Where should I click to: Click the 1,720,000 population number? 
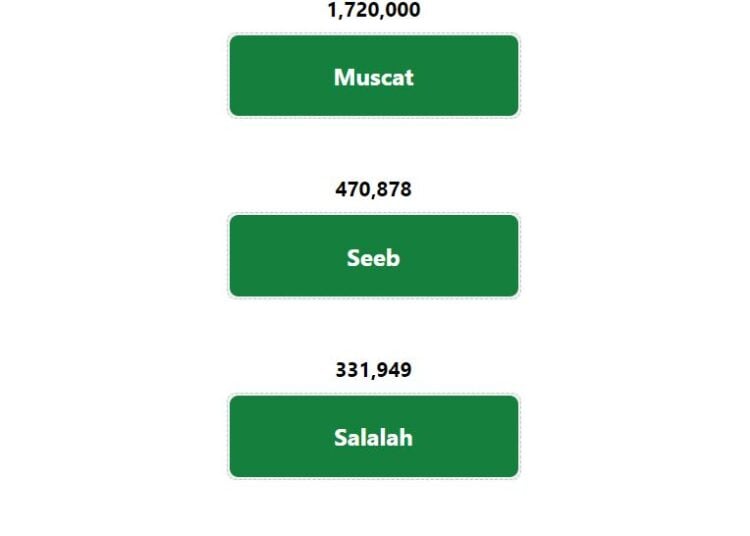pos(374,10)
